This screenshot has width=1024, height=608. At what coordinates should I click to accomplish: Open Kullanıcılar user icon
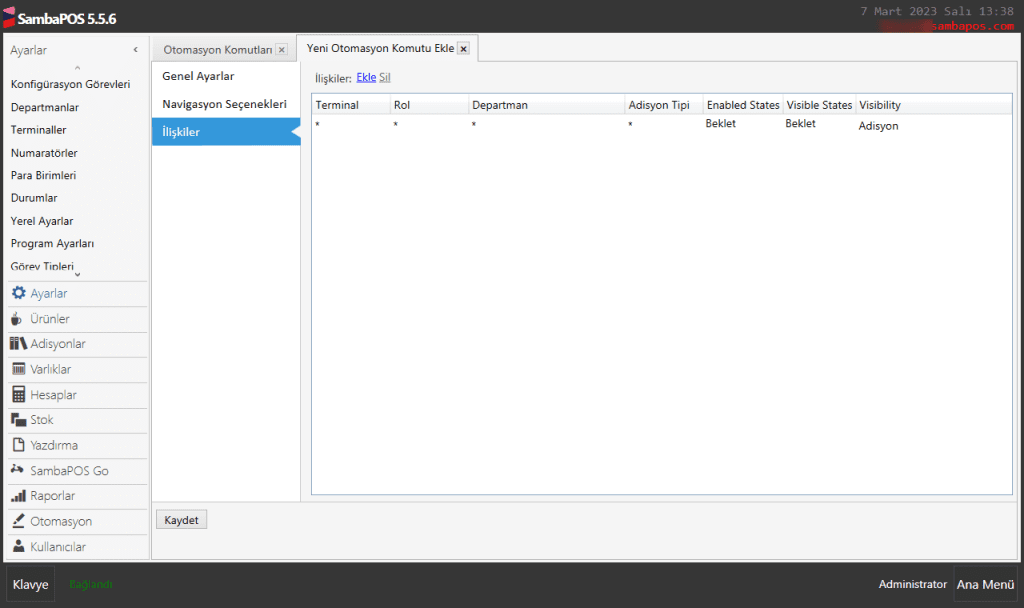point(18,547)
